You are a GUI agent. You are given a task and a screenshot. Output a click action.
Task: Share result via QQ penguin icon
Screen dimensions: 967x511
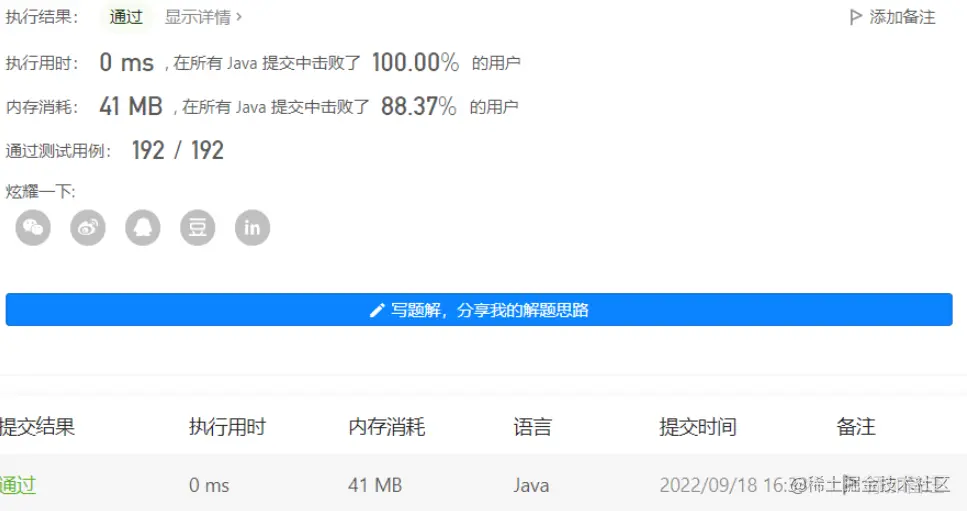tap(142, 228)
